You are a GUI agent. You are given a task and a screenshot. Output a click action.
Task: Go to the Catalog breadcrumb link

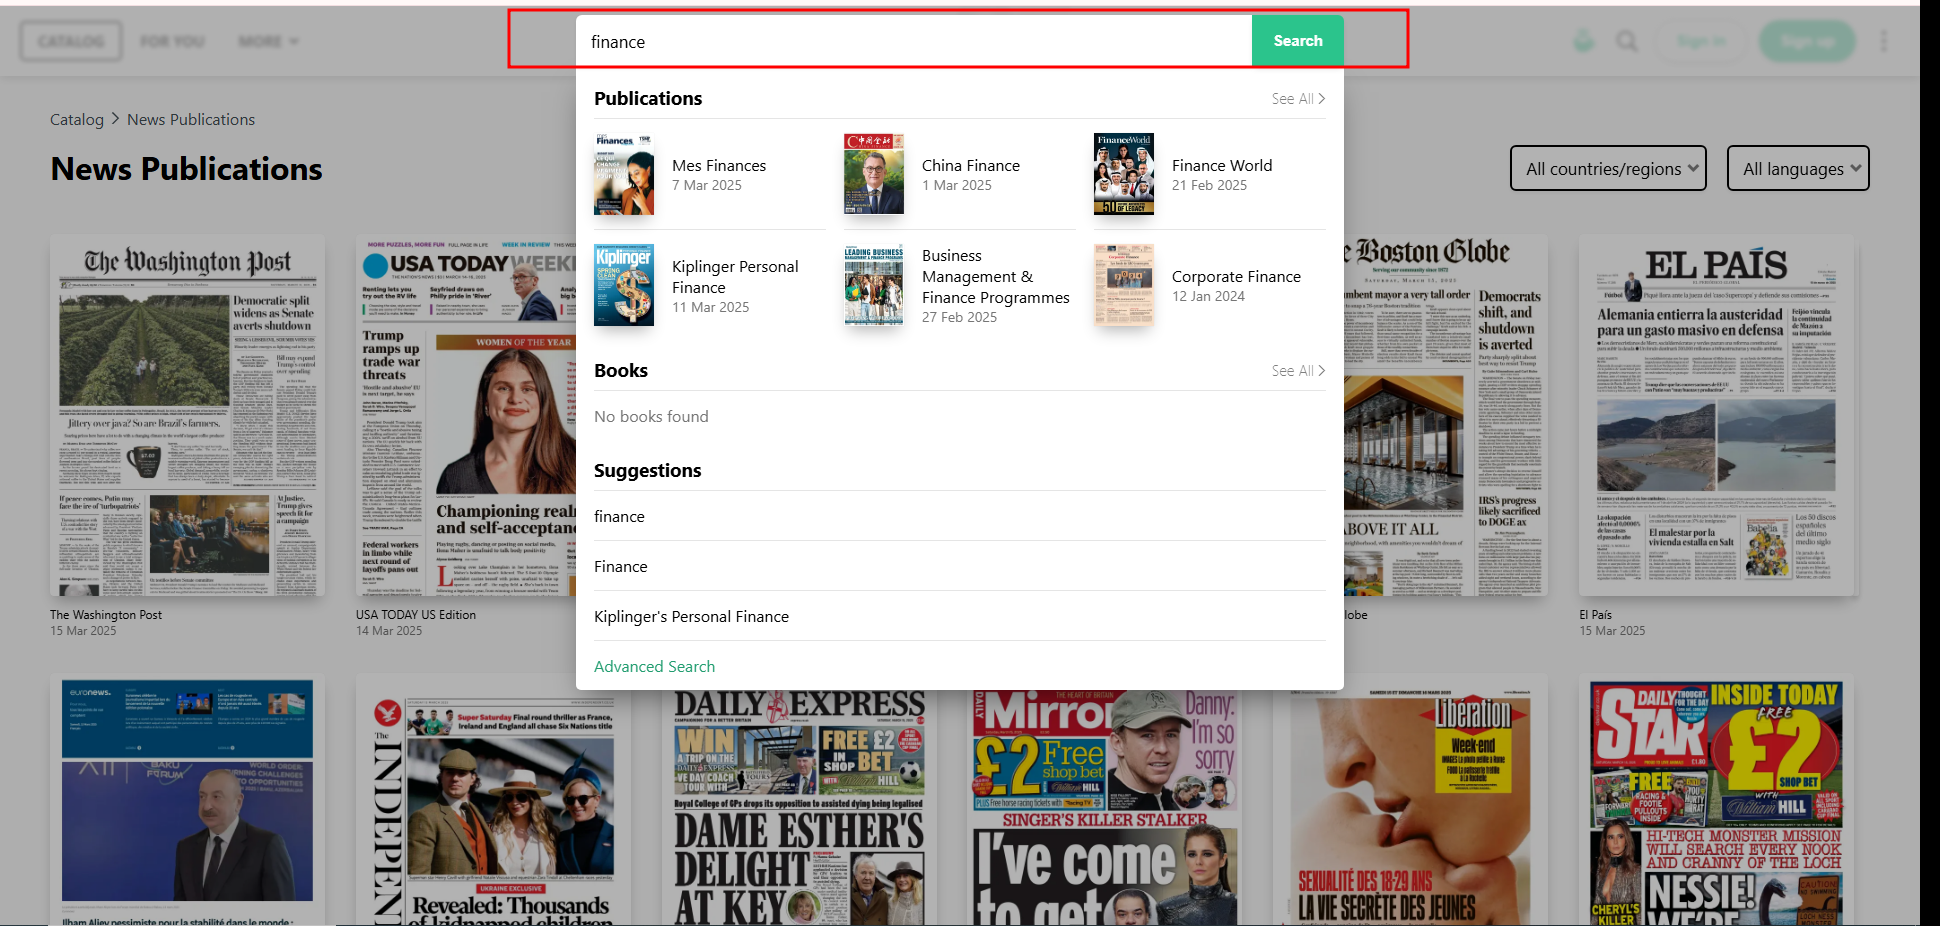[x=77, y=120]
